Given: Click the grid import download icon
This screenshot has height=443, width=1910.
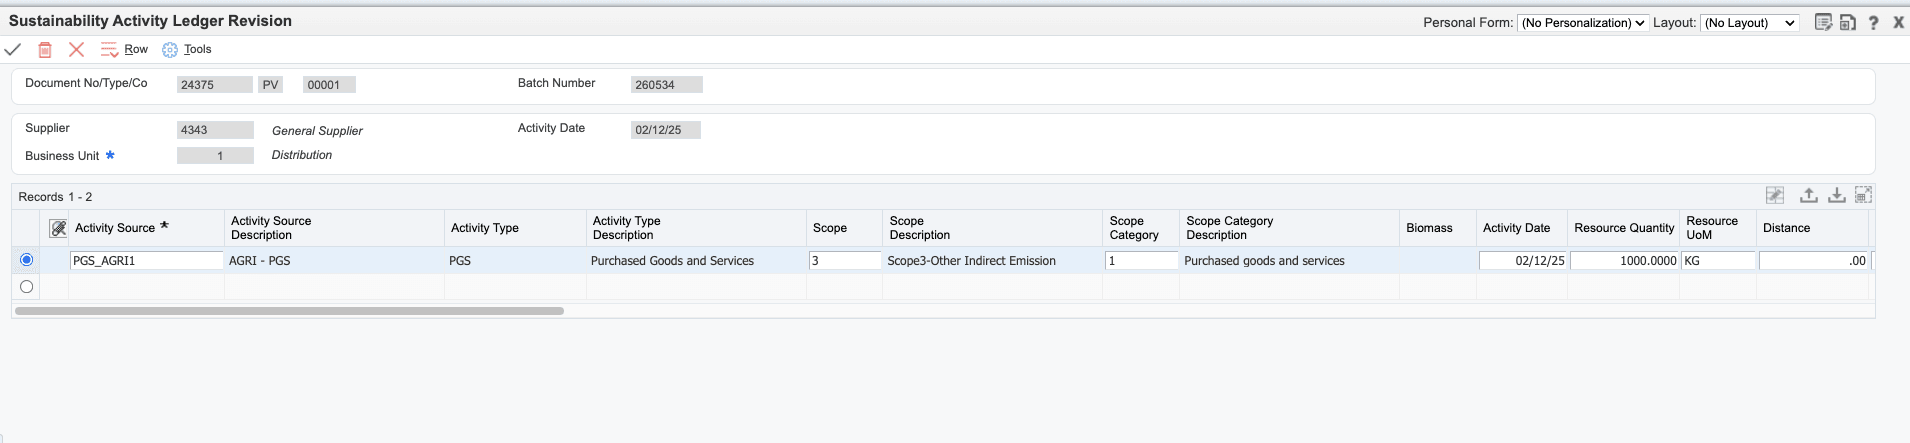Looking at the screenshot, I should 1837,196.
